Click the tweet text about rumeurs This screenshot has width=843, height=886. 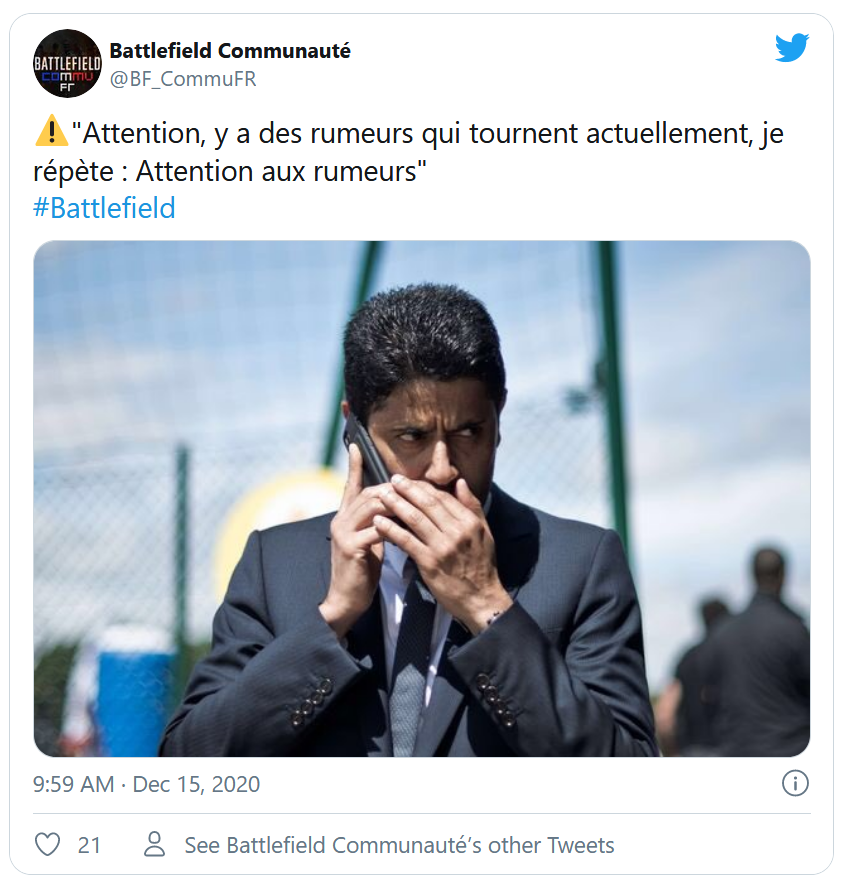tap(409, 152)
